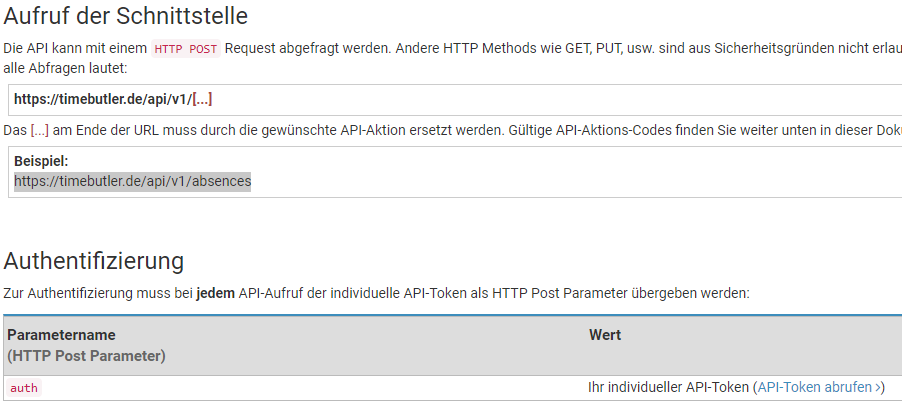Screen dimensions: 902x412
Task: Click the highlighted absences example URL
Action: coord(132,181)
